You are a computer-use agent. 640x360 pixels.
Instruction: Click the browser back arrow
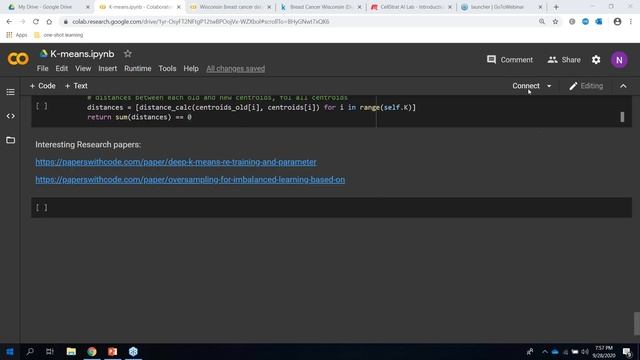[9, 22]
